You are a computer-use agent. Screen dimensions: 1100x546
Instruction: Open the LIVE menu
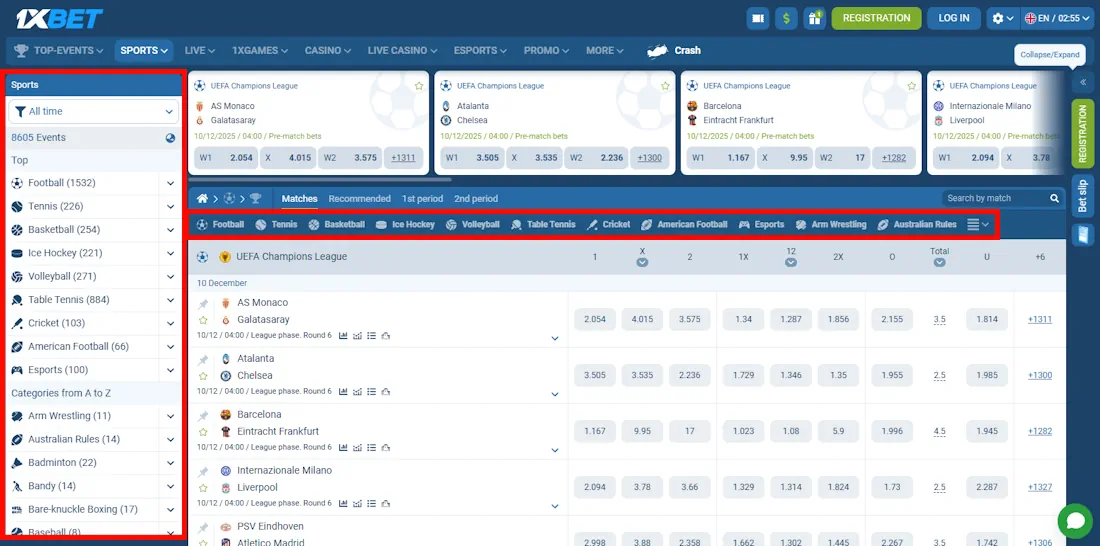click(x=200, y=51)
